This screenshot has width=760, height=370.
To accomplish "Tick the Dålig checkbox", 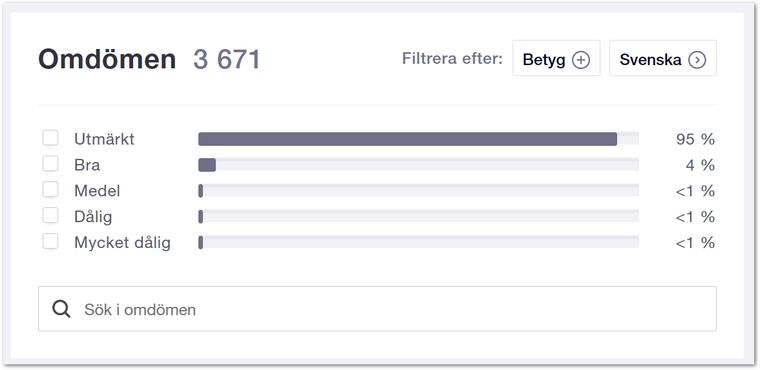I will pos(50,215).
